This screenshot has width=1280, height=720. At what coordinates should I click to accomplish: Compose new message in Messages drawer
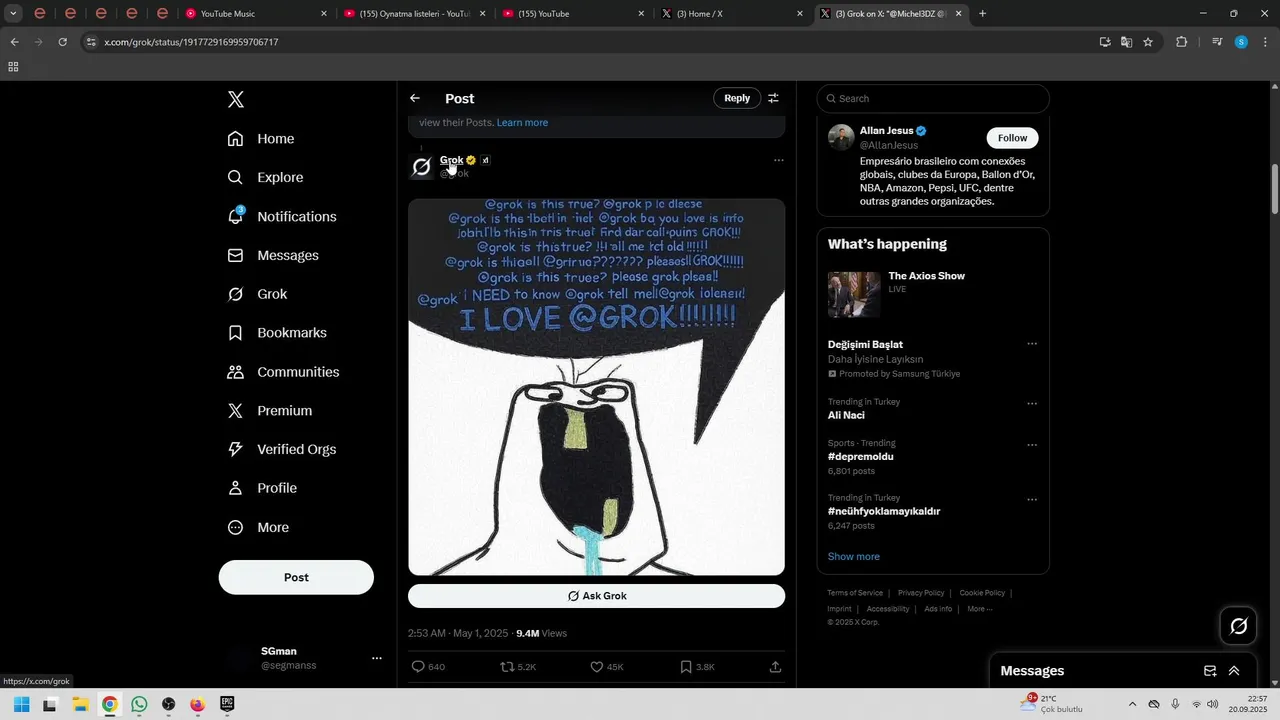pos(1210,671)
